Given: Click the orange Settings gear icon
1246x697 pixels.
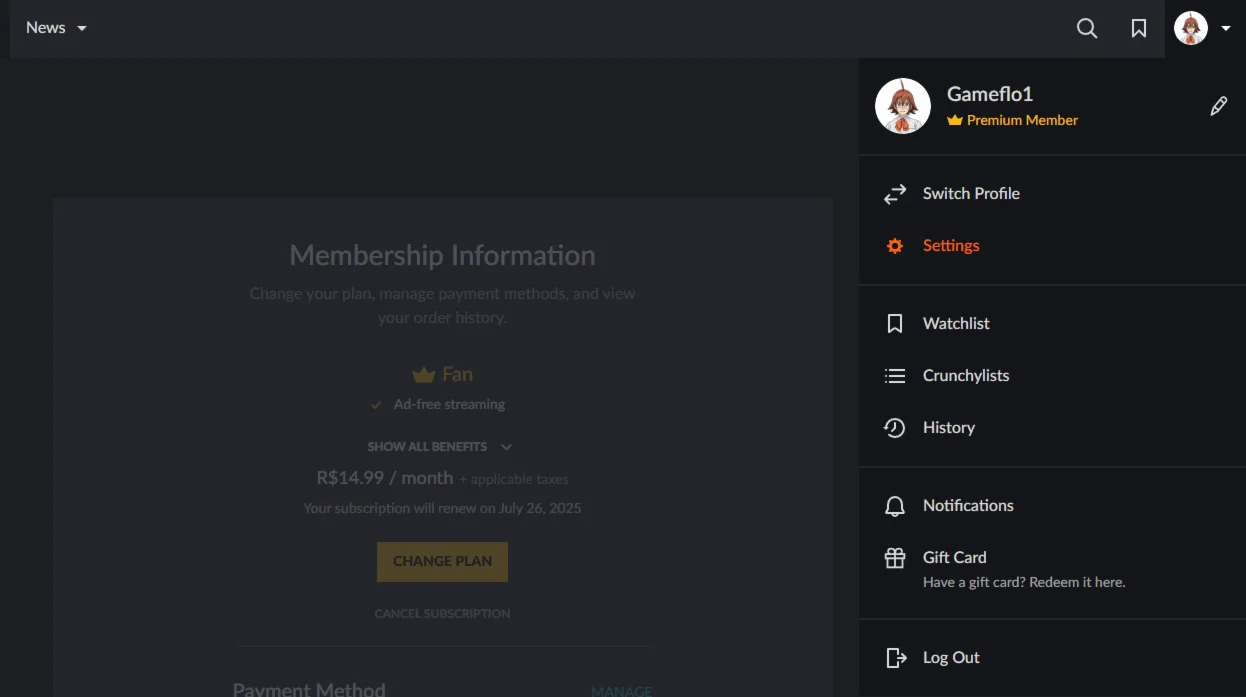Looking at the screenshot, I should click(x=895, y=246).
